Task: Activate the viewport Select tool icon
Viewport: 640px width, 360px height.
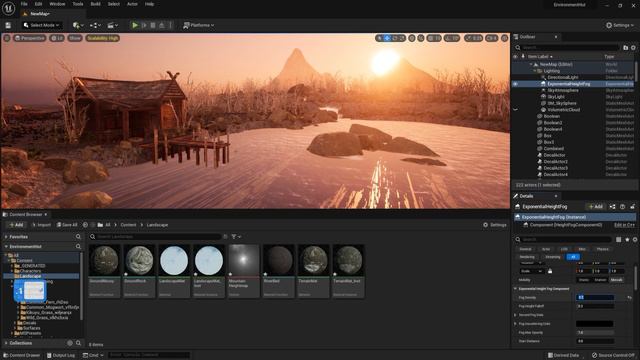Action: 380,38
